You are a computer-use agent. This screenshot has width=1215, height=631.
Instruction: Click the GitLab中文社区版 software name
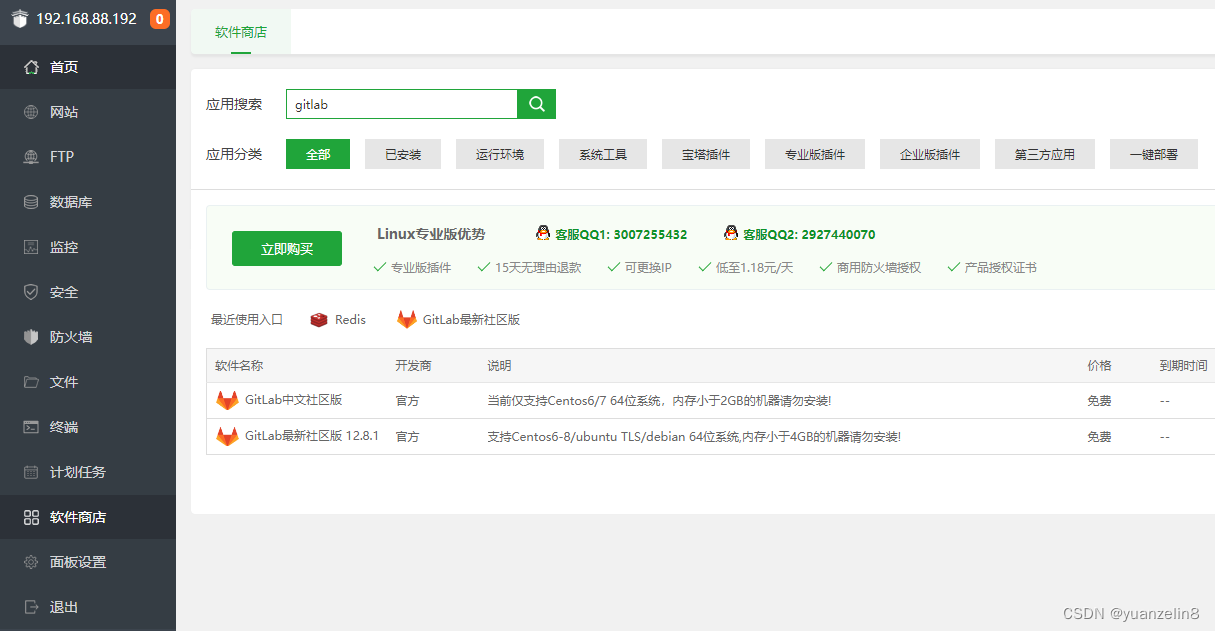pyautogui.click(x=294, y=400)
